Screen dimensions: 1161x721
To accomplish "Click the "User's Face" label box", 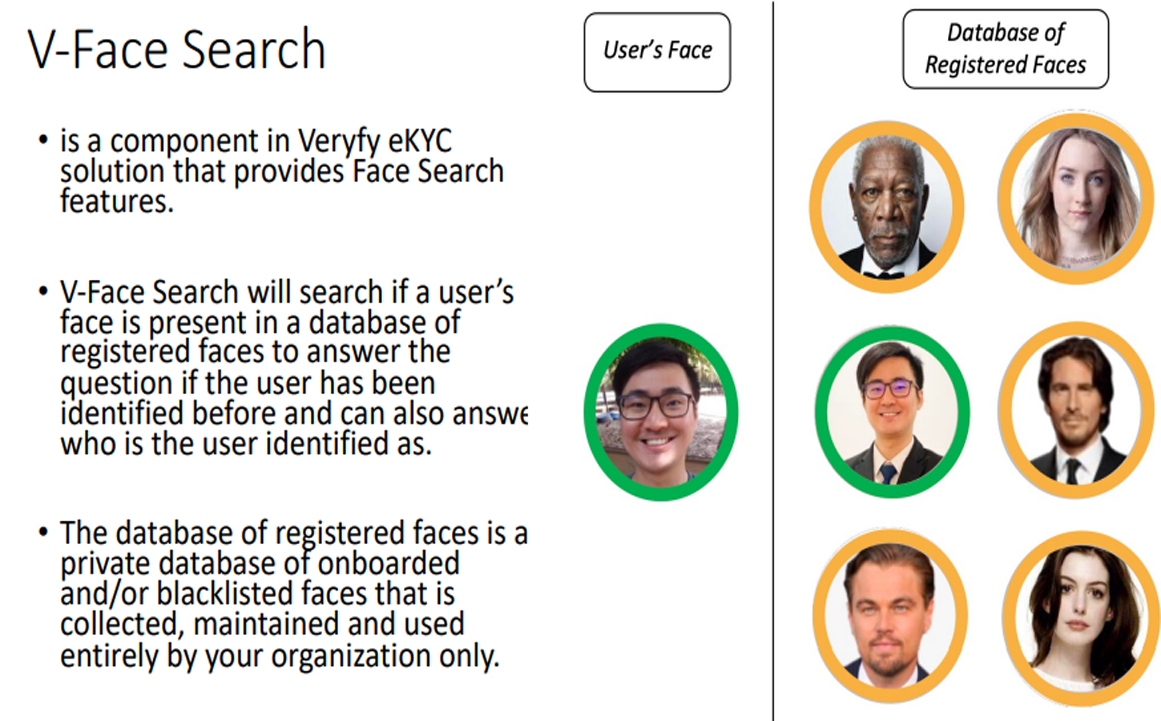I will click(x=657, y=51).
